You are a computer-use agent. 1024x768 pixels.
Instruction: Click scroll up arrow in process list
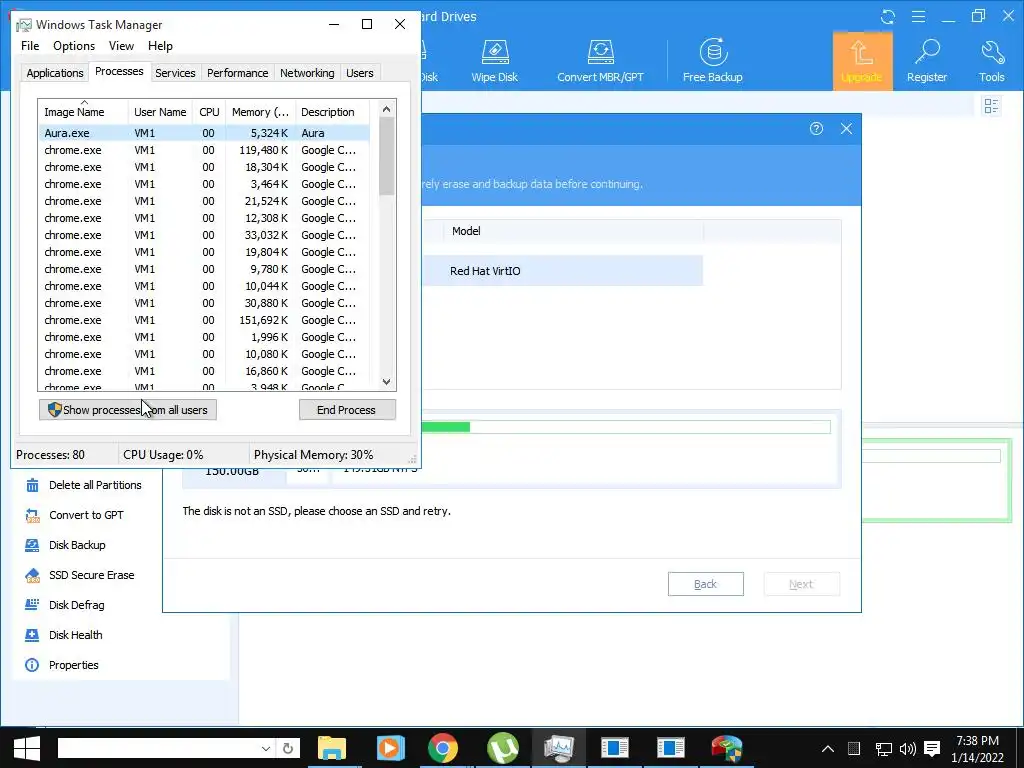pyautogui.click(x=387, y=110)
